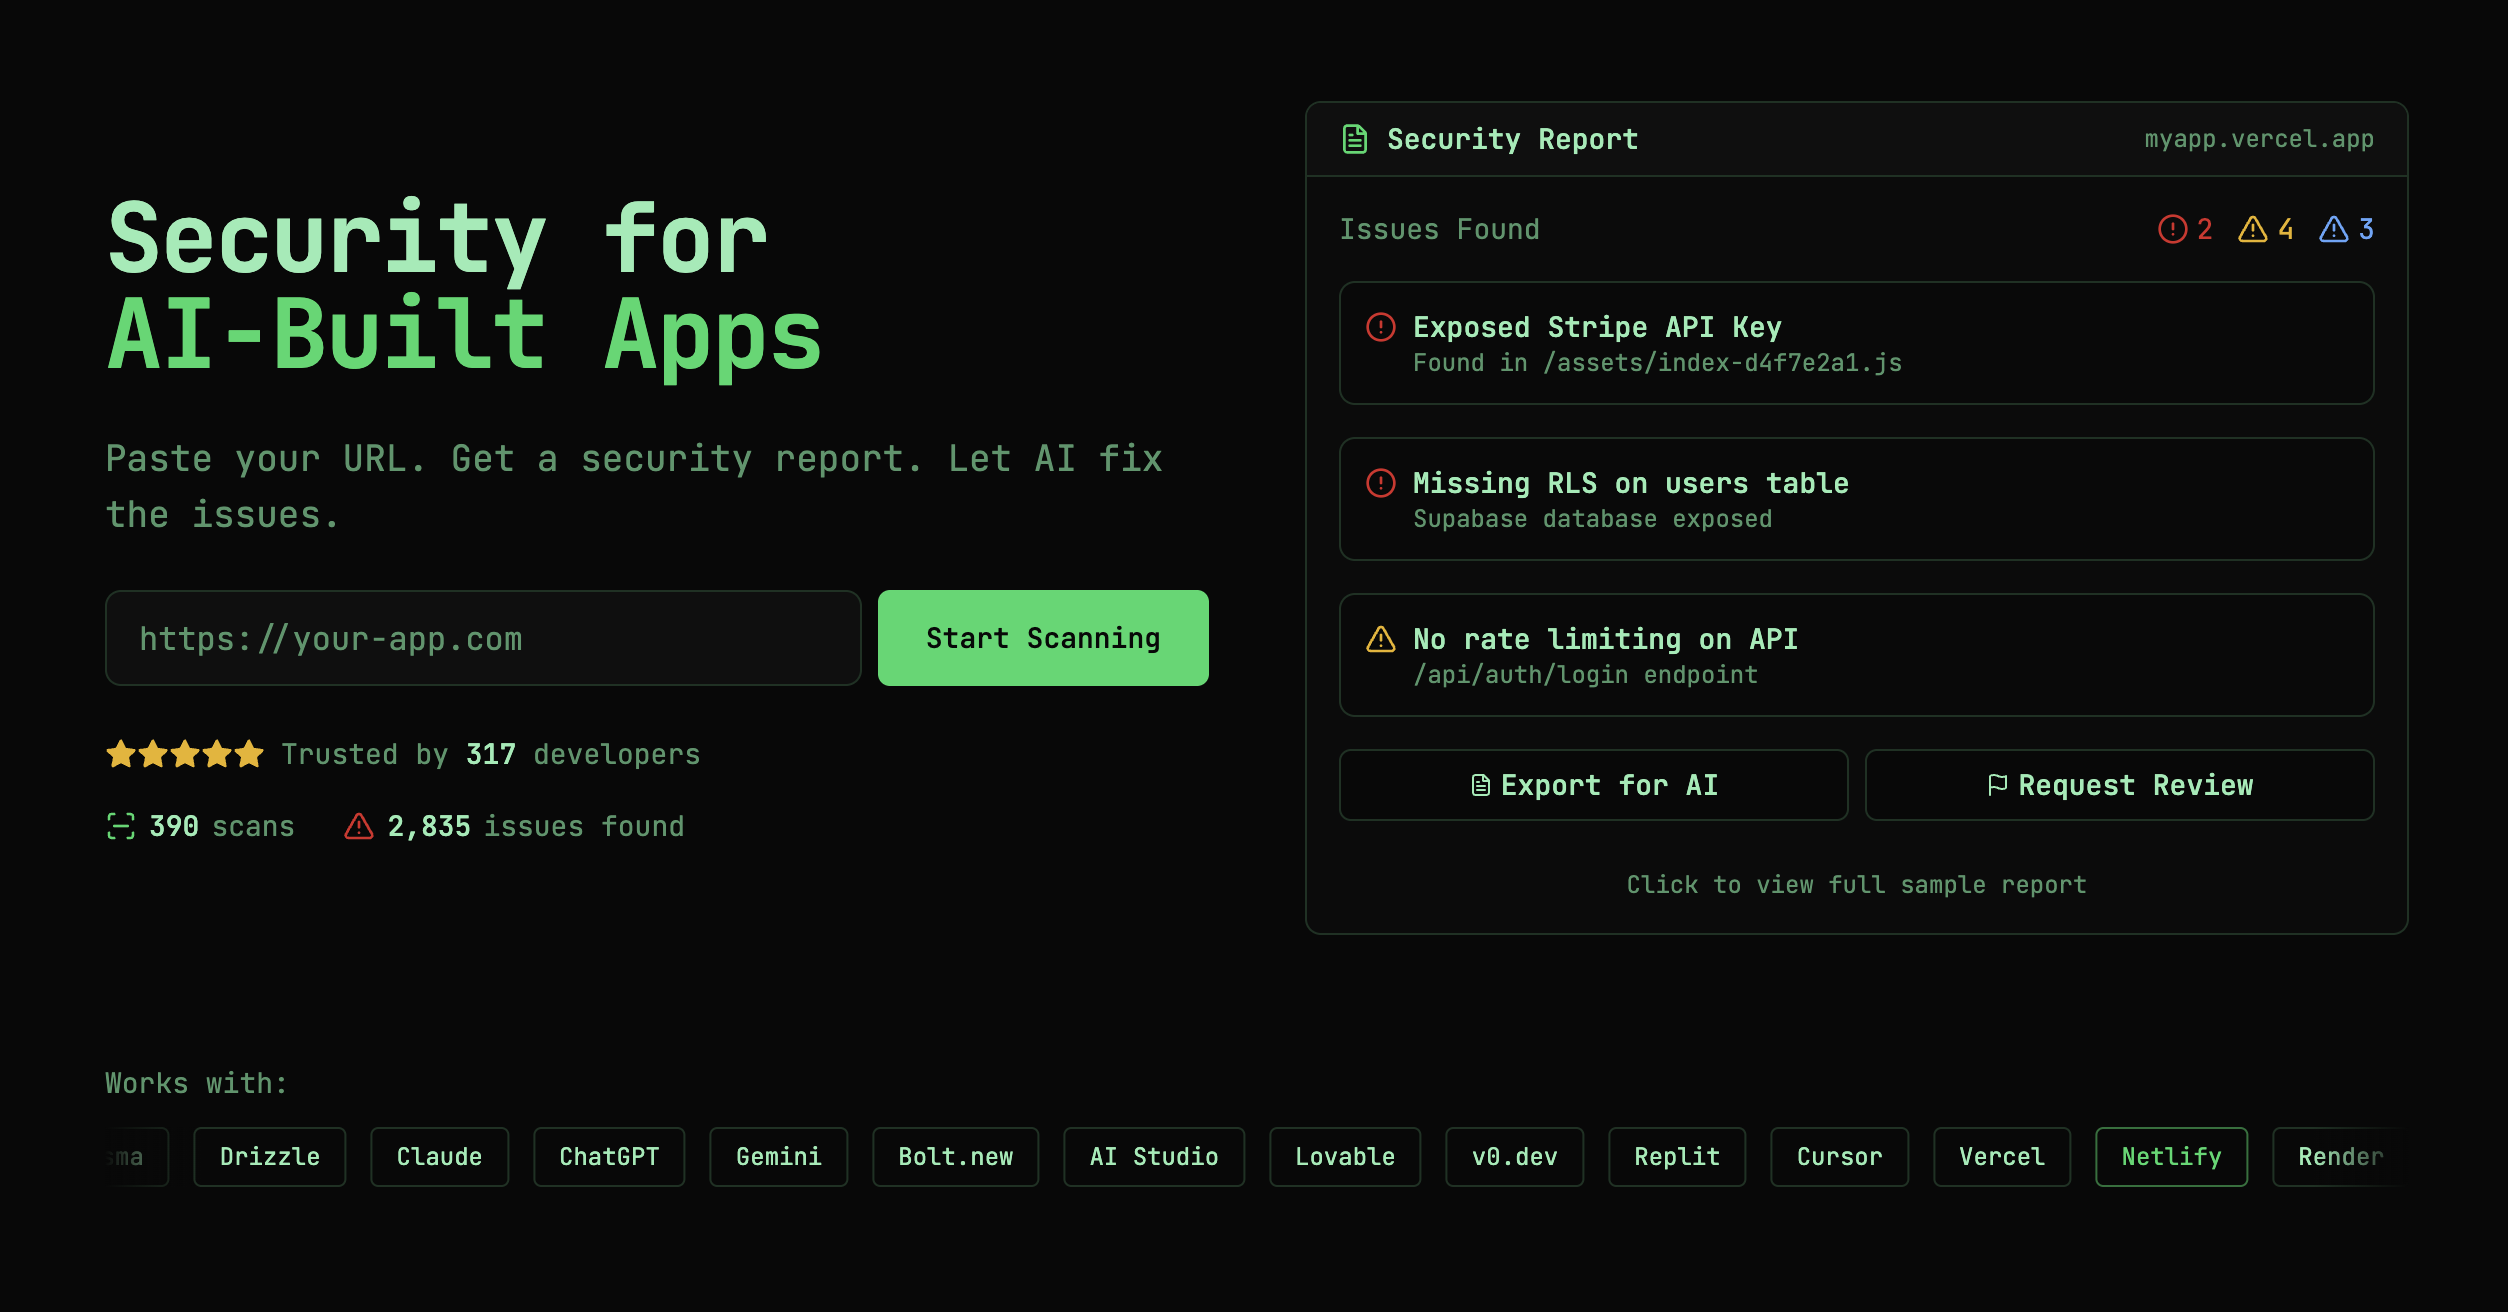Select the Claude platform chip
Image resolution: width=2508 pixels, height=1312 pixels.
(x=439, y=1157)
